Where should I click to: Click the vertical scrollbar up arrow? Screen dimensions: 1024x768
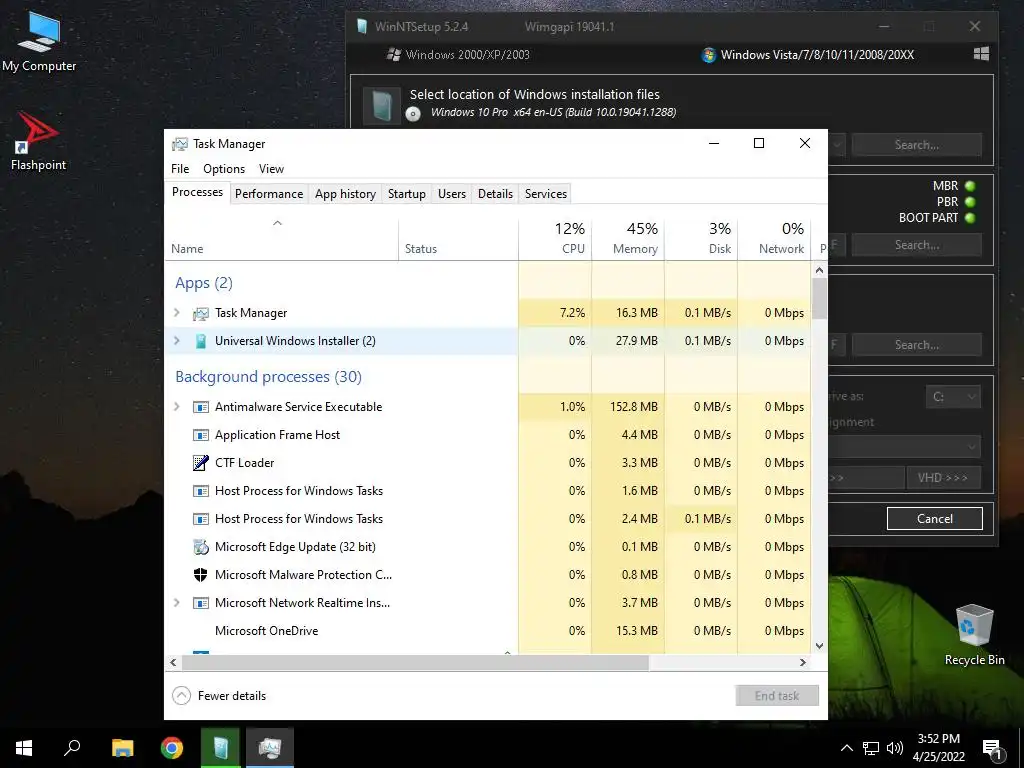point(820,270)
